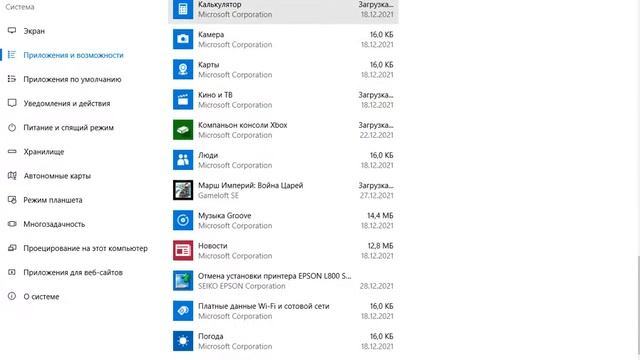640x360 pixels.
Task: Click the Приложения и возможности sidebar icon
Action: 12,55
